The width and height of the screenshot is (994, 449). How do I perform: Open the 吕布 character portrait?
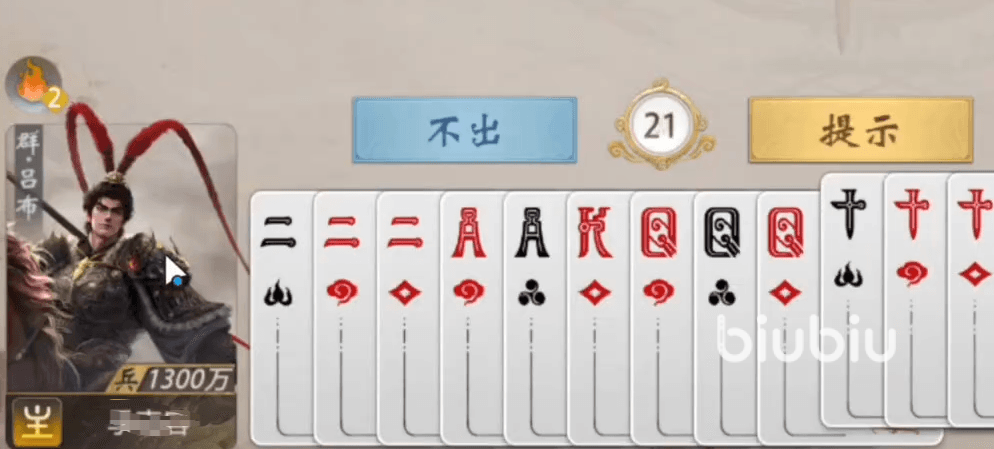pyautogui.click(x=120, y=260)
